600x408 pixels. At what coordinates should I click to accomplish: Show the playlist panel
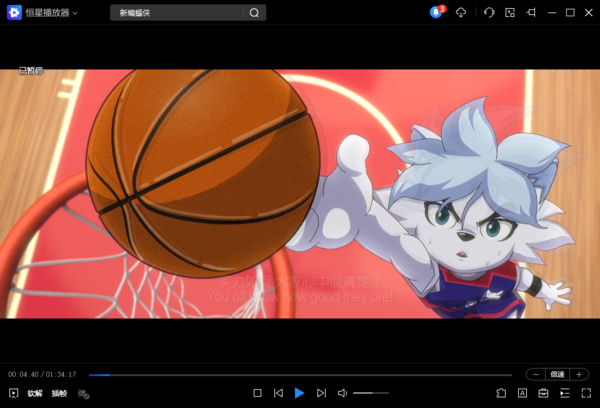coord(565,393)
